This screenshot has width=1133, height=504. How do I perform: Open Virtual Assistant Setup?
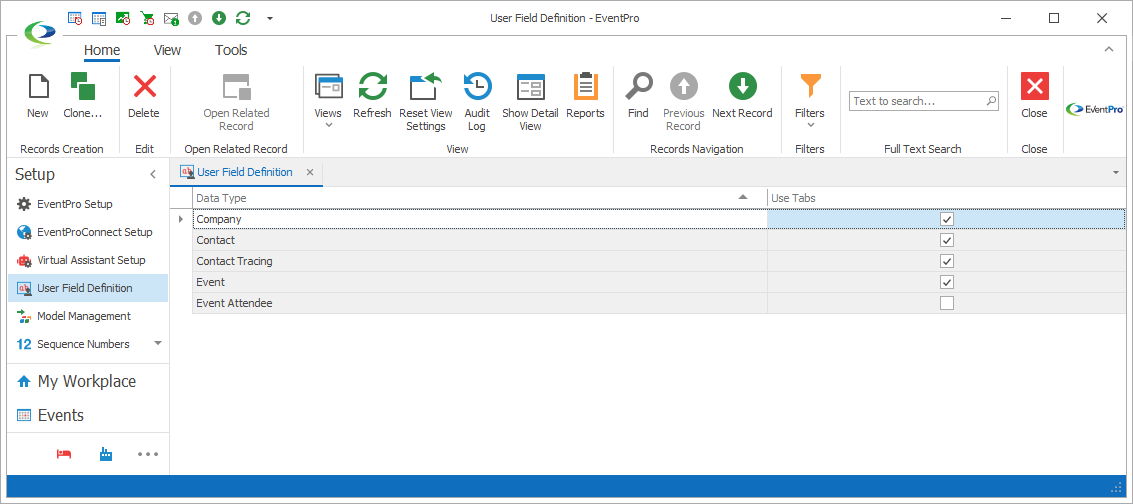[87, 260]
